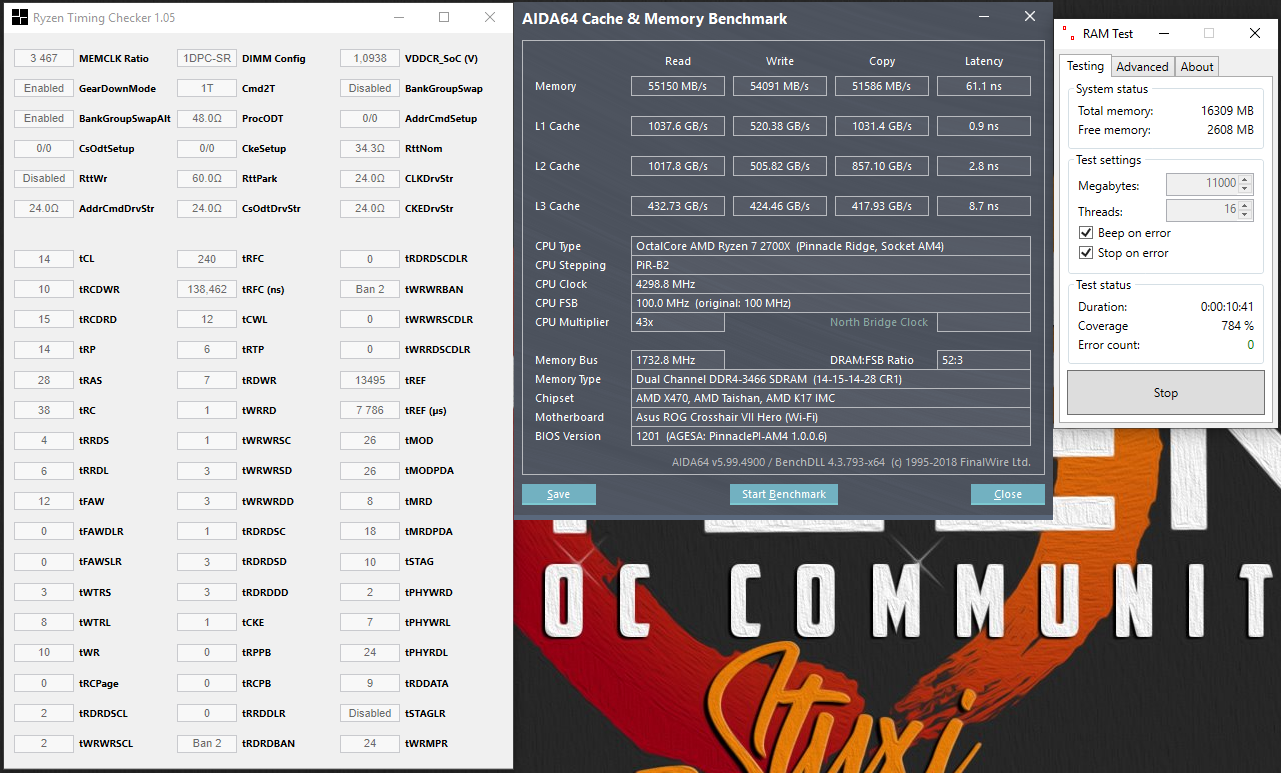1281x773 pixels.
Task: Click the Threads input field
Action: coord(1202,211)
